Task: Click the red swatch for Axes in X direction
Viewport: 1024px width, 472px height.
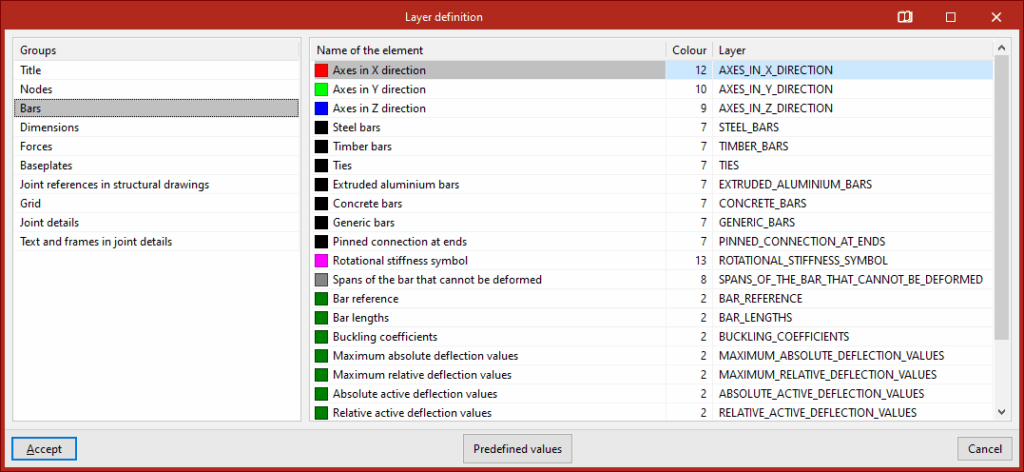Action: [321, 71]
